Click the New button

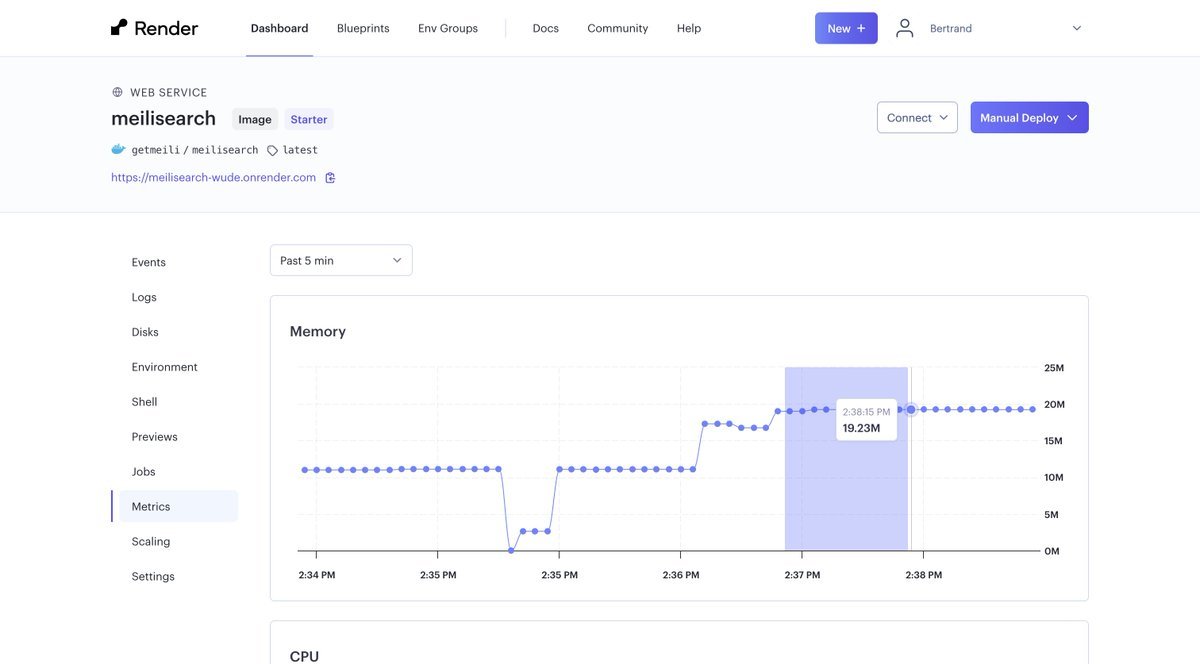click(x=846, y=28)
